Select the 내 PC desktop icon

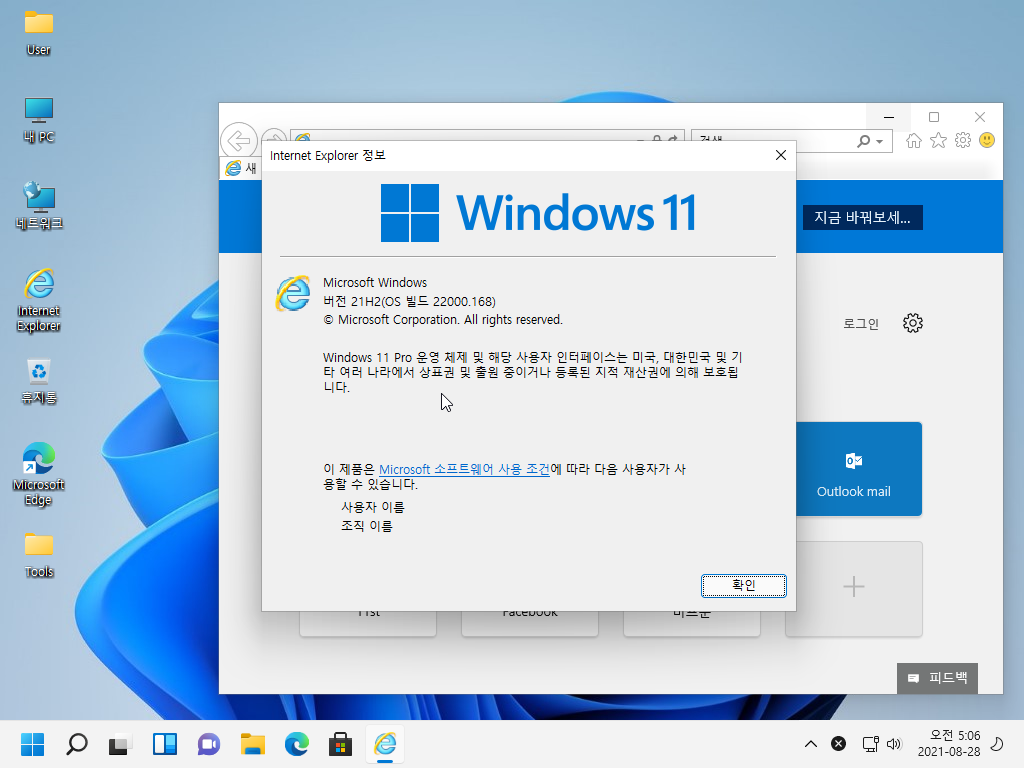[39, 120]
